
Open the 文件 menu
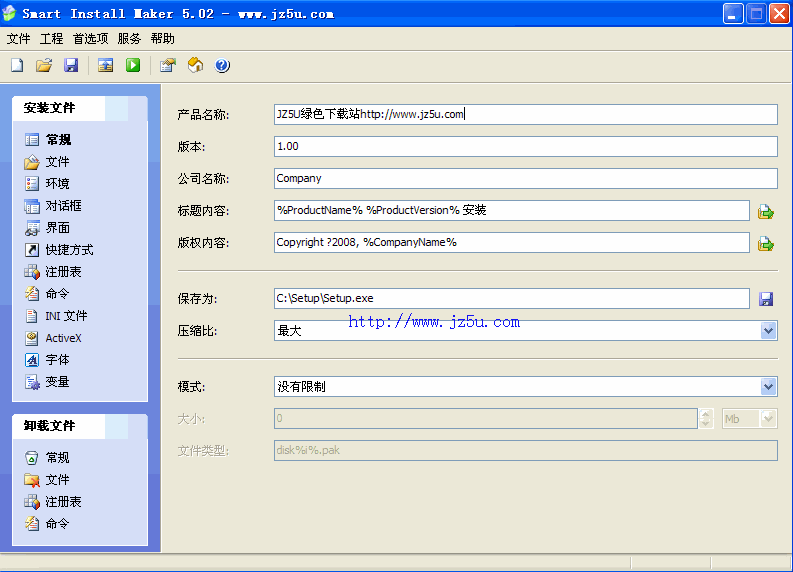(x=19, y=38)
